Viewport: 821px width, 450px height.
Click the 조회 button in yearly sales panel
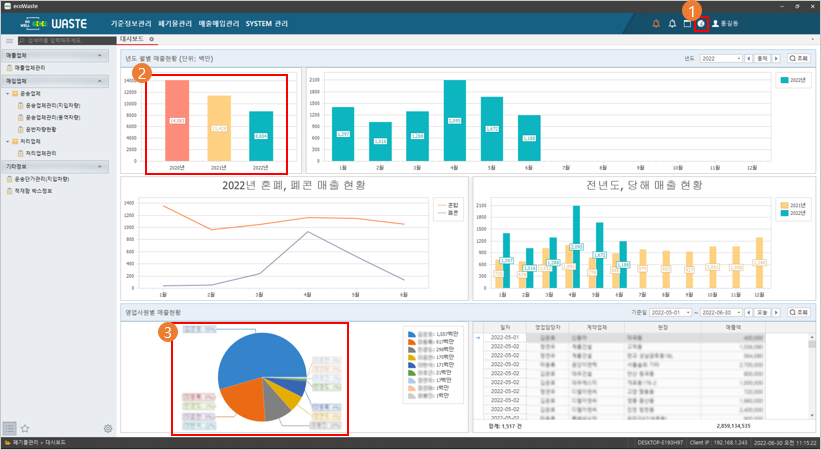797,59
